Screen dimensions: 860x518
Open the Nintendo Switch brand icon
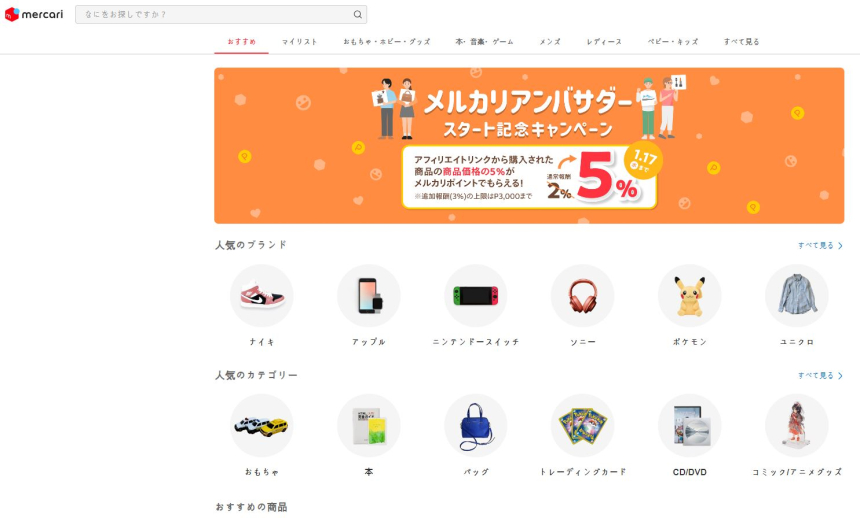tap(476, 296)
